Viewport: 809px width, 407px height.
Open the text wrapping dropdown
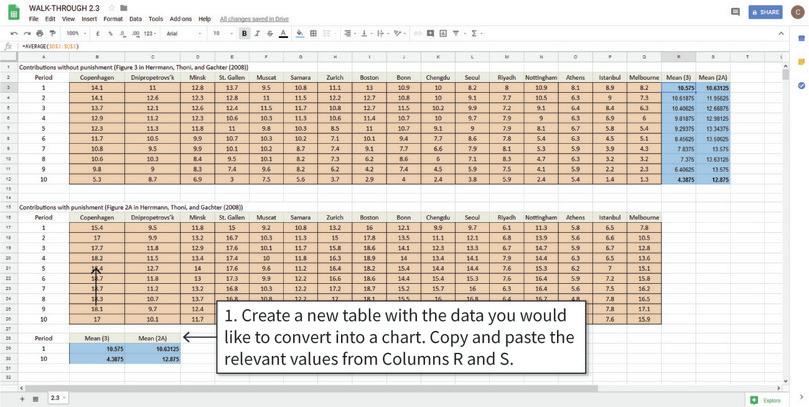point(382,34)
